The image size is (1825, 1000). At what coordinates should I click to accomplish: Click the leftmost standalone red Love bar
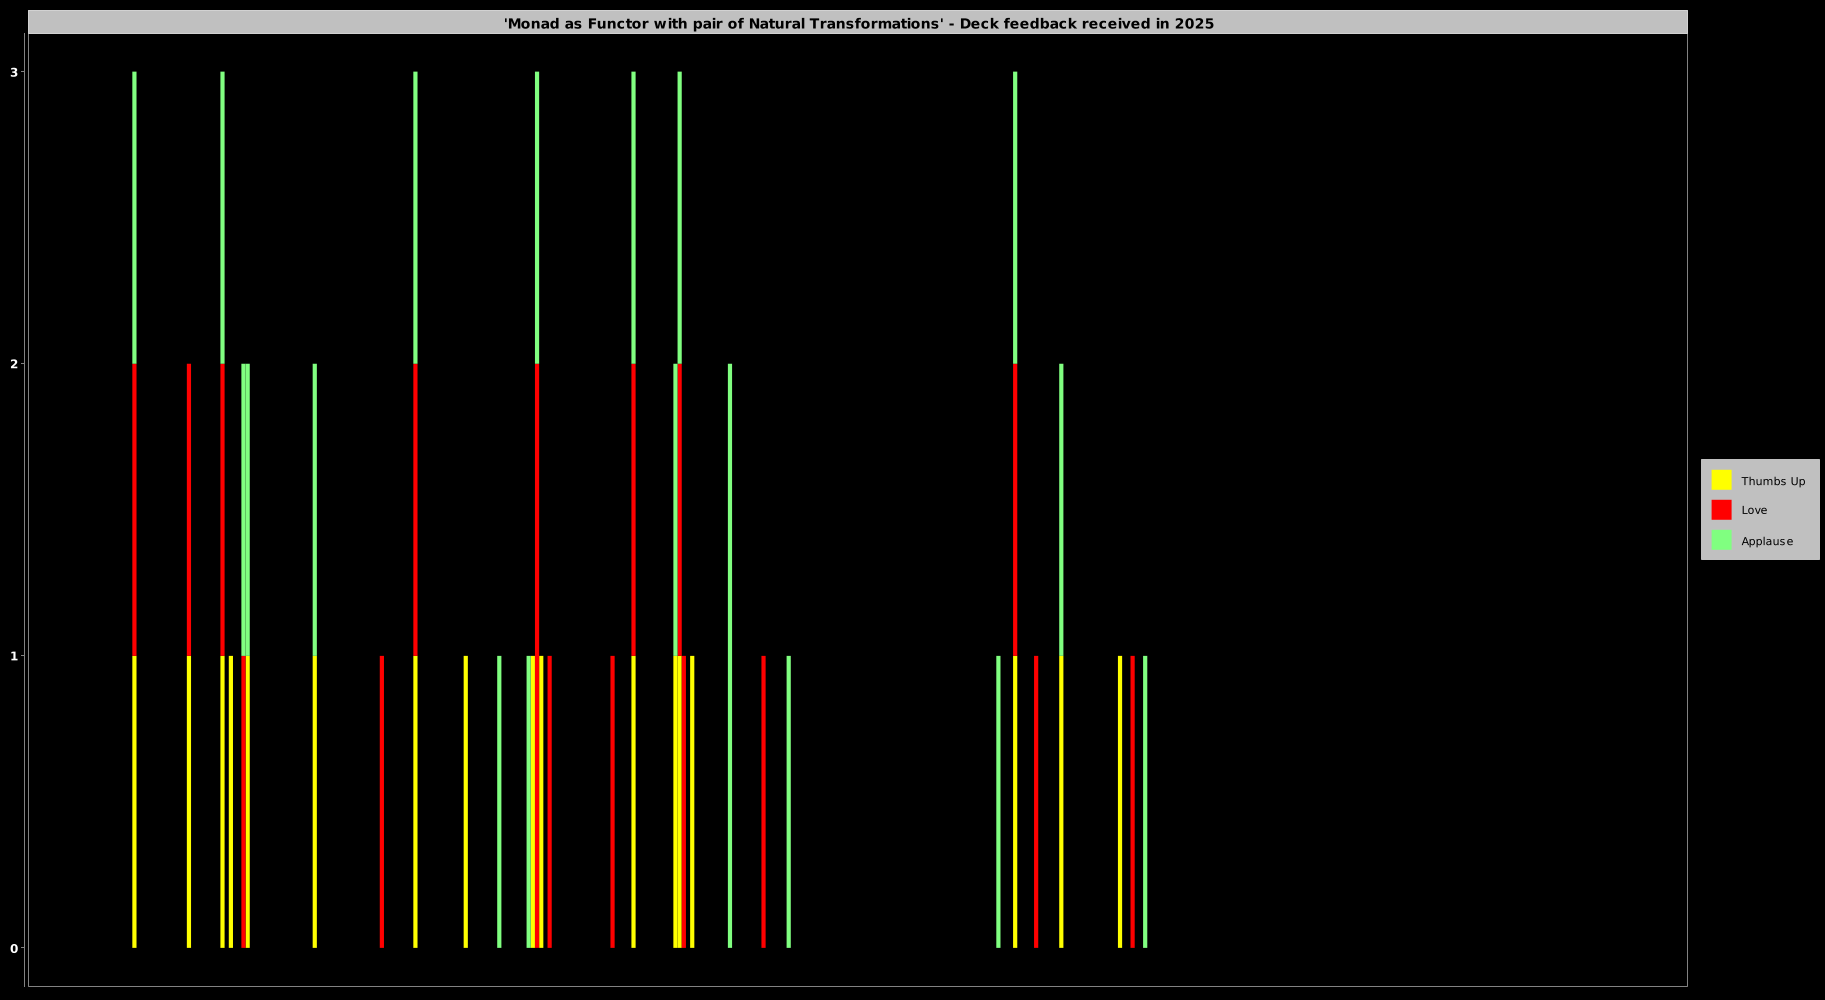pos(382,800)
